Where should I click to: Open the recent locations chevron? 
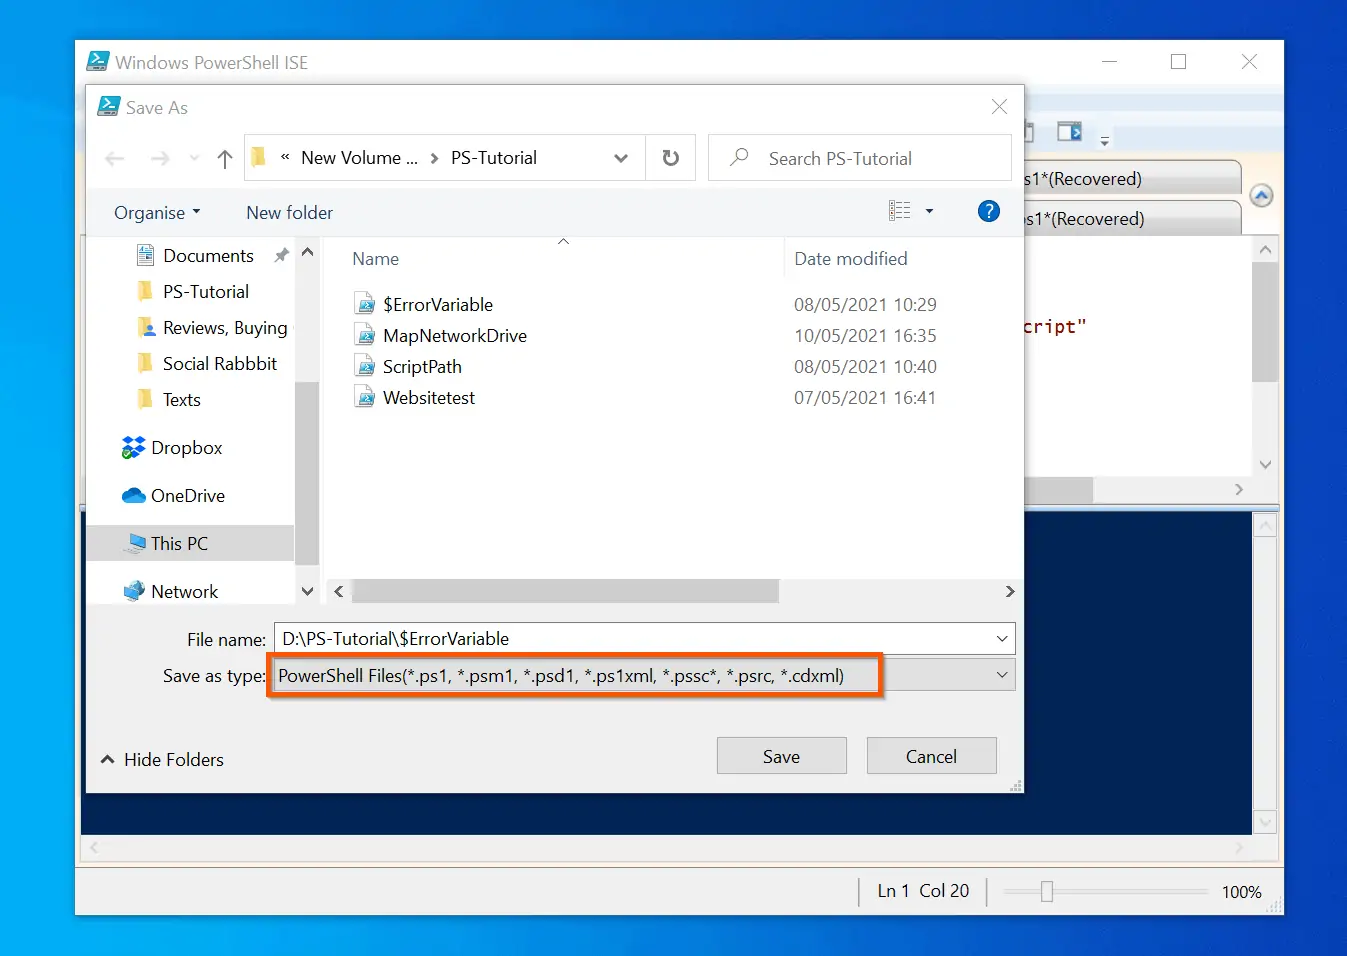point(194,158)
